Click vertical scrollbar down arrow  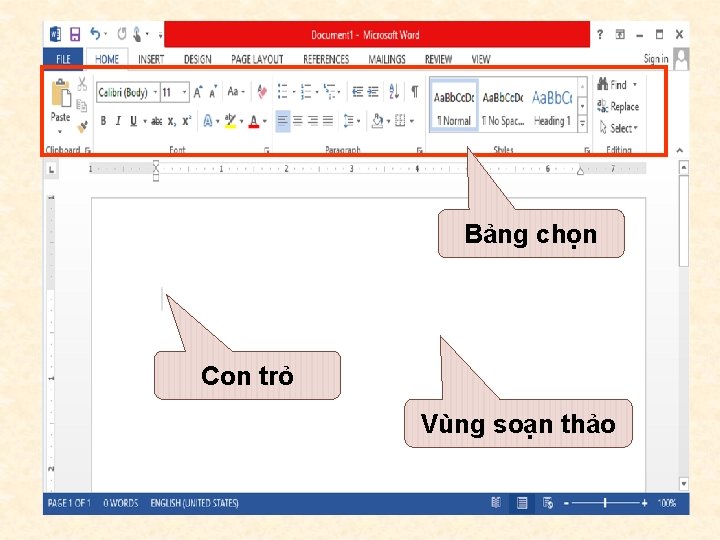(684, 484)
